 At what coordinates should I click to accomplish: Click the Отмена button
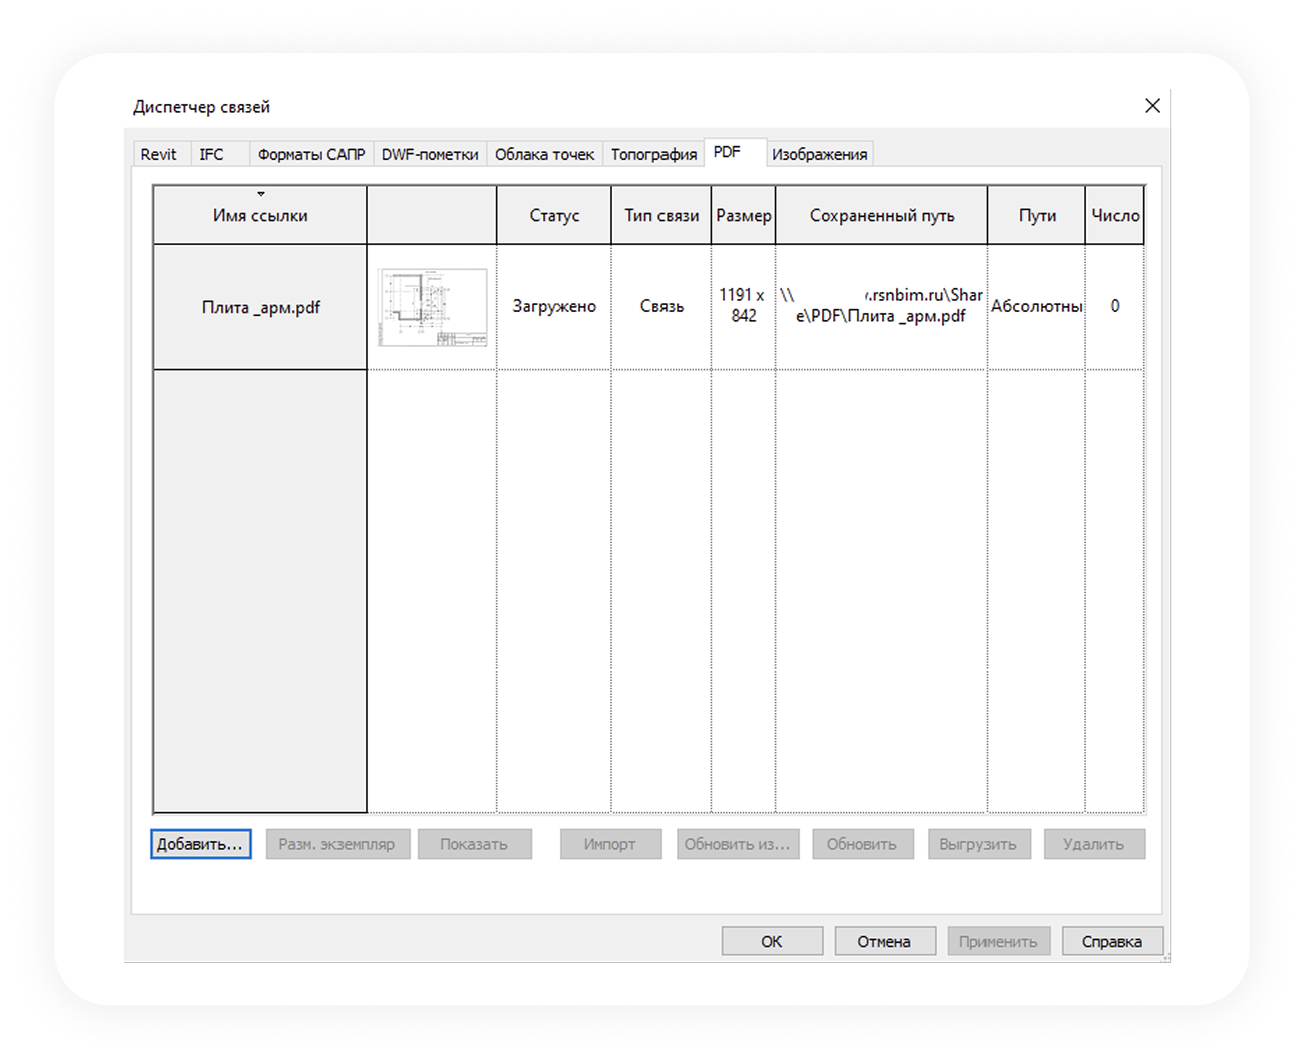pos(884,941)
